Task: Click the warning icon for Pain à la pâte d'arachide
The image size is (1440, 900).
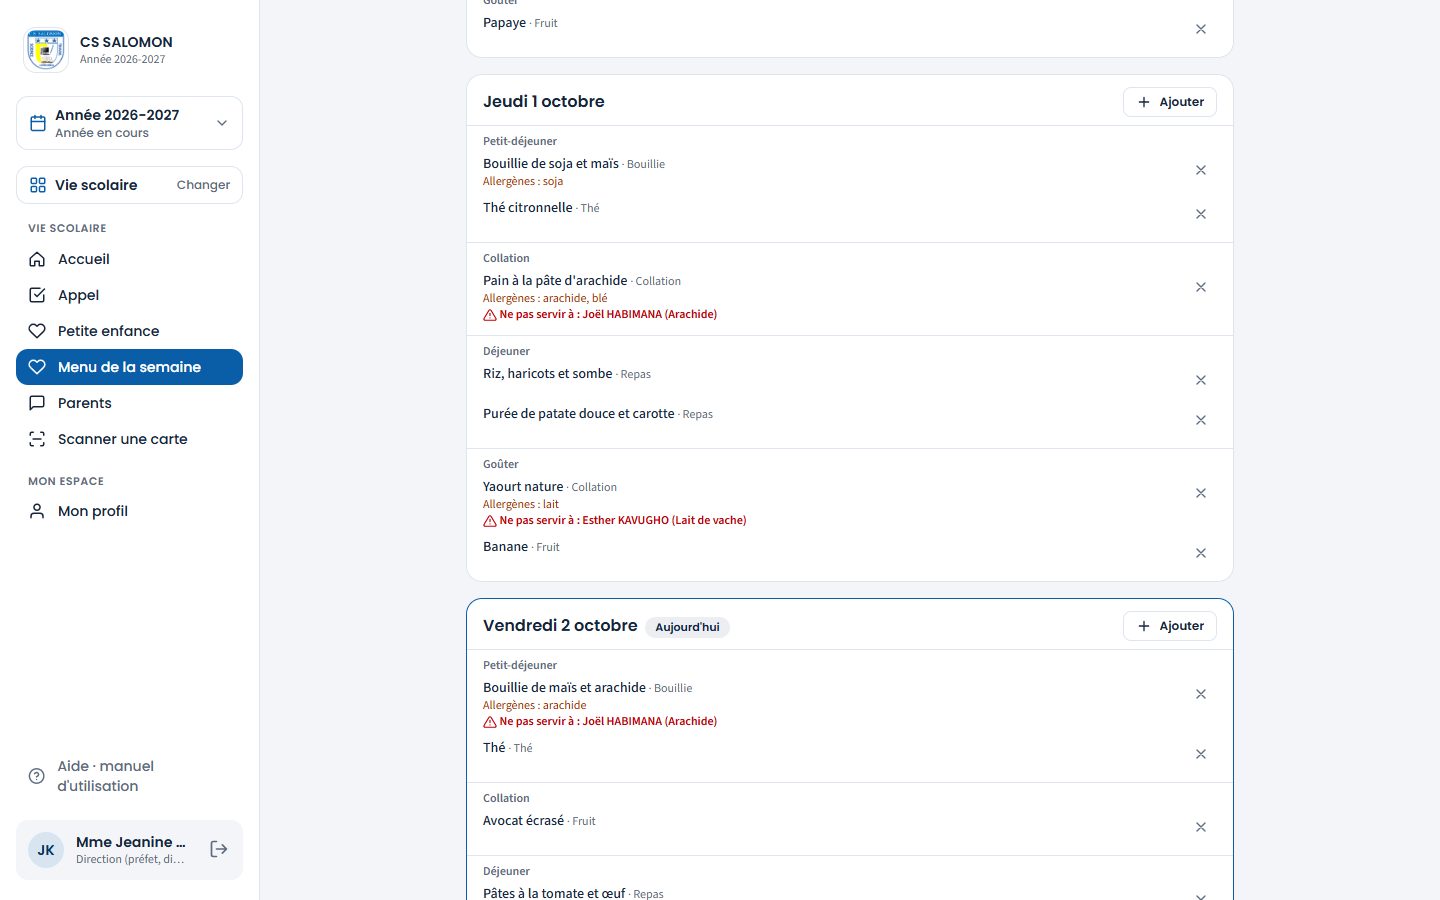Action: [490, 315]
